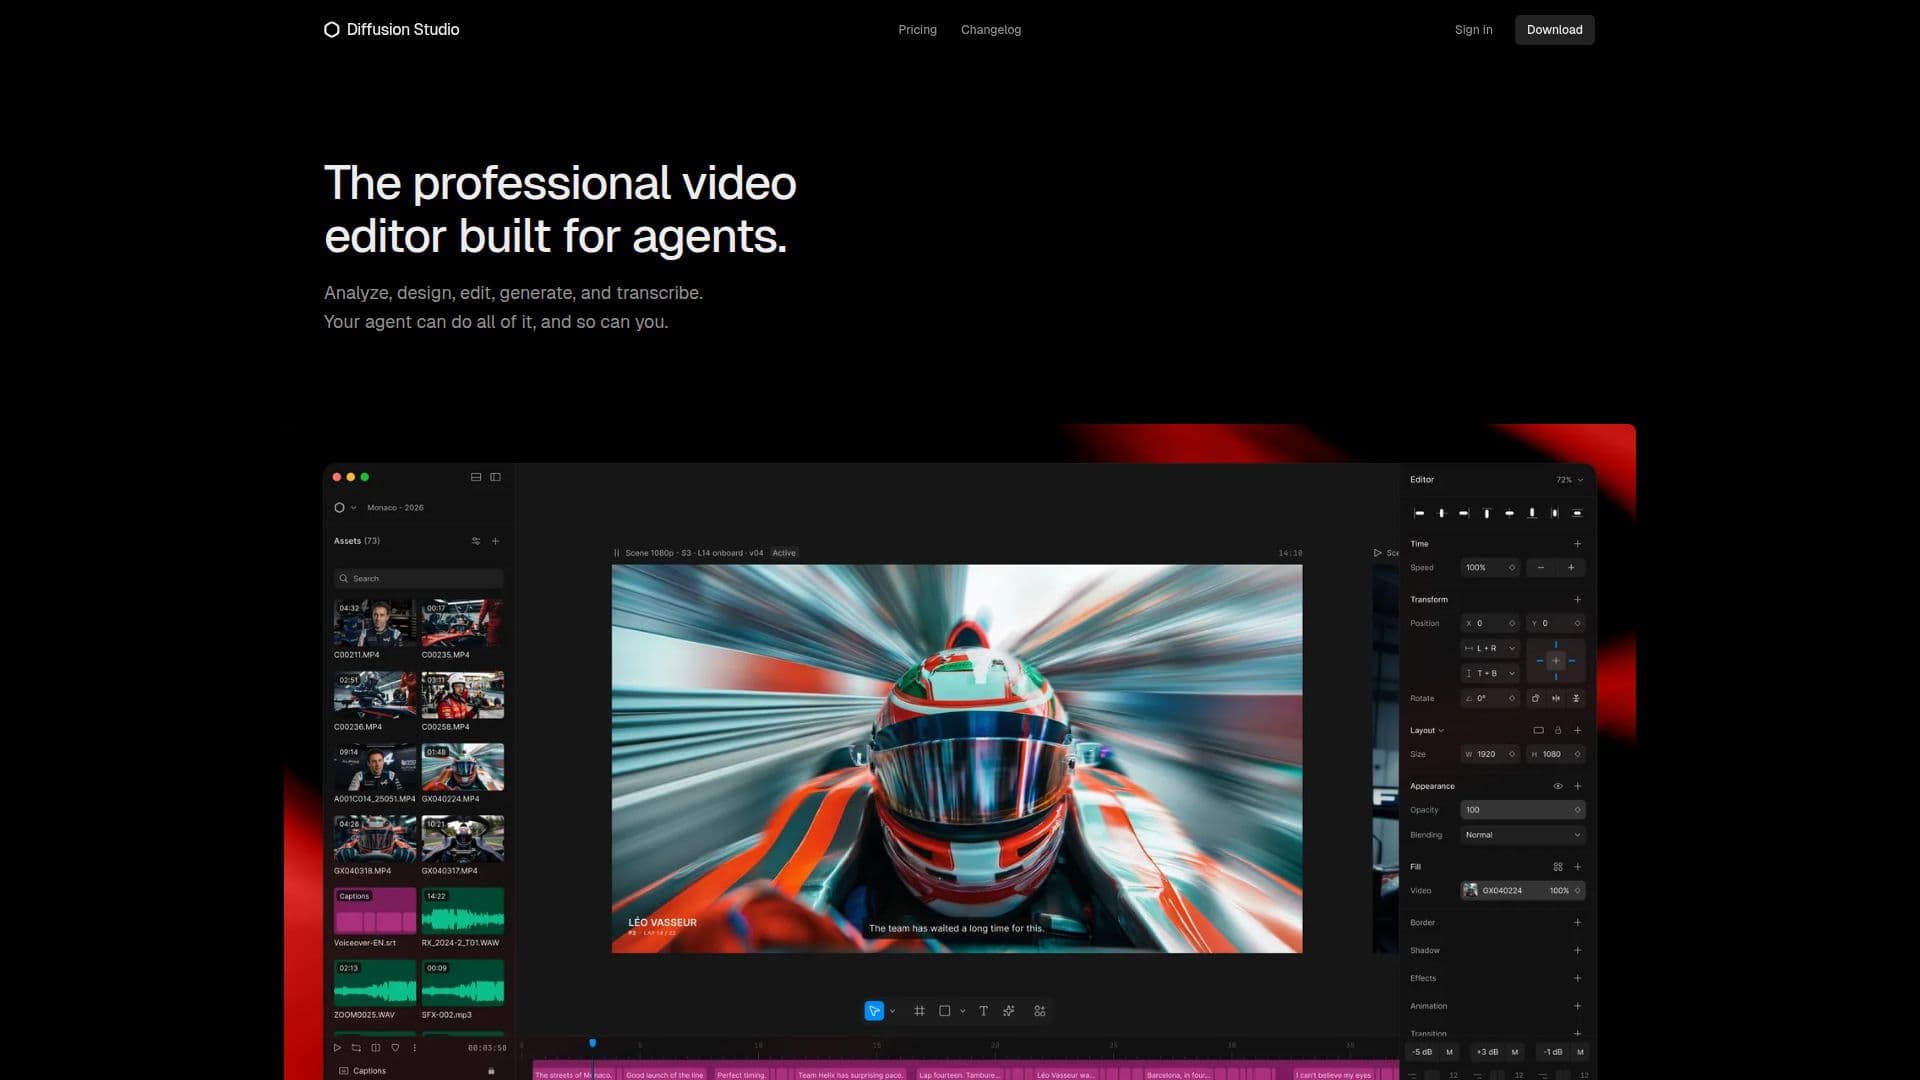Open the components tool next to the sparkle icon
This screenshot has width=1920, height=1080.
pos(1040,1011)
